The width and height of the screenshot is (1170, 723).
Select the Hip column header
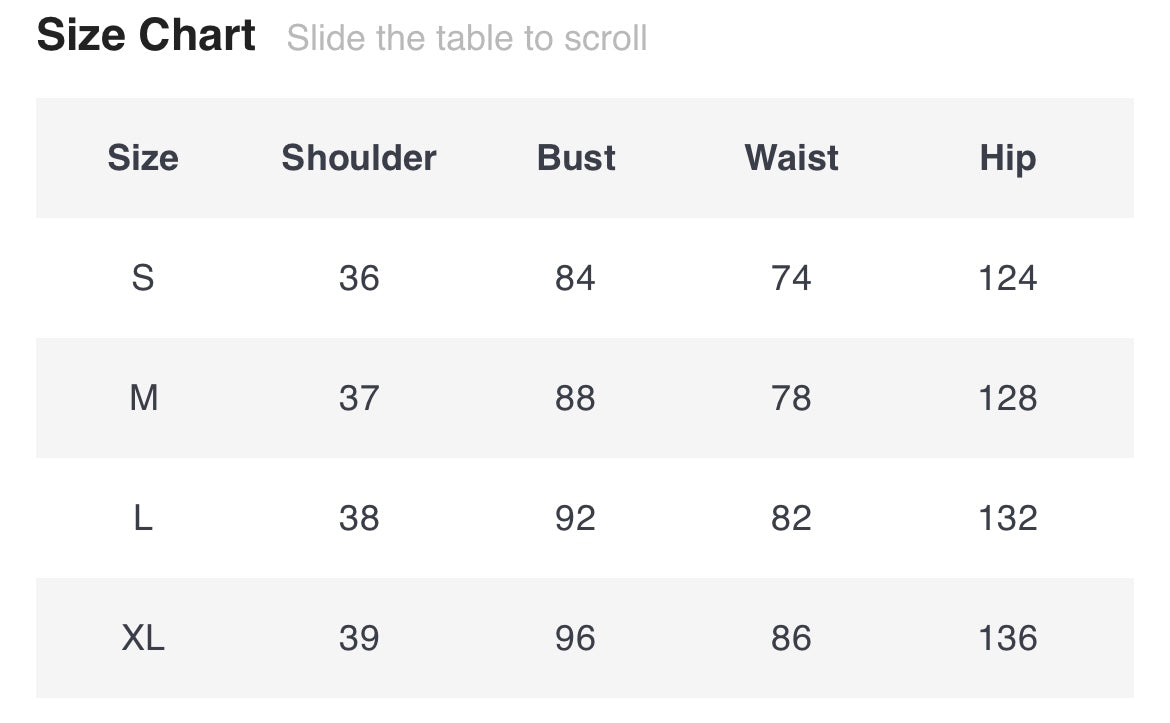click(x=1007, y=158)
